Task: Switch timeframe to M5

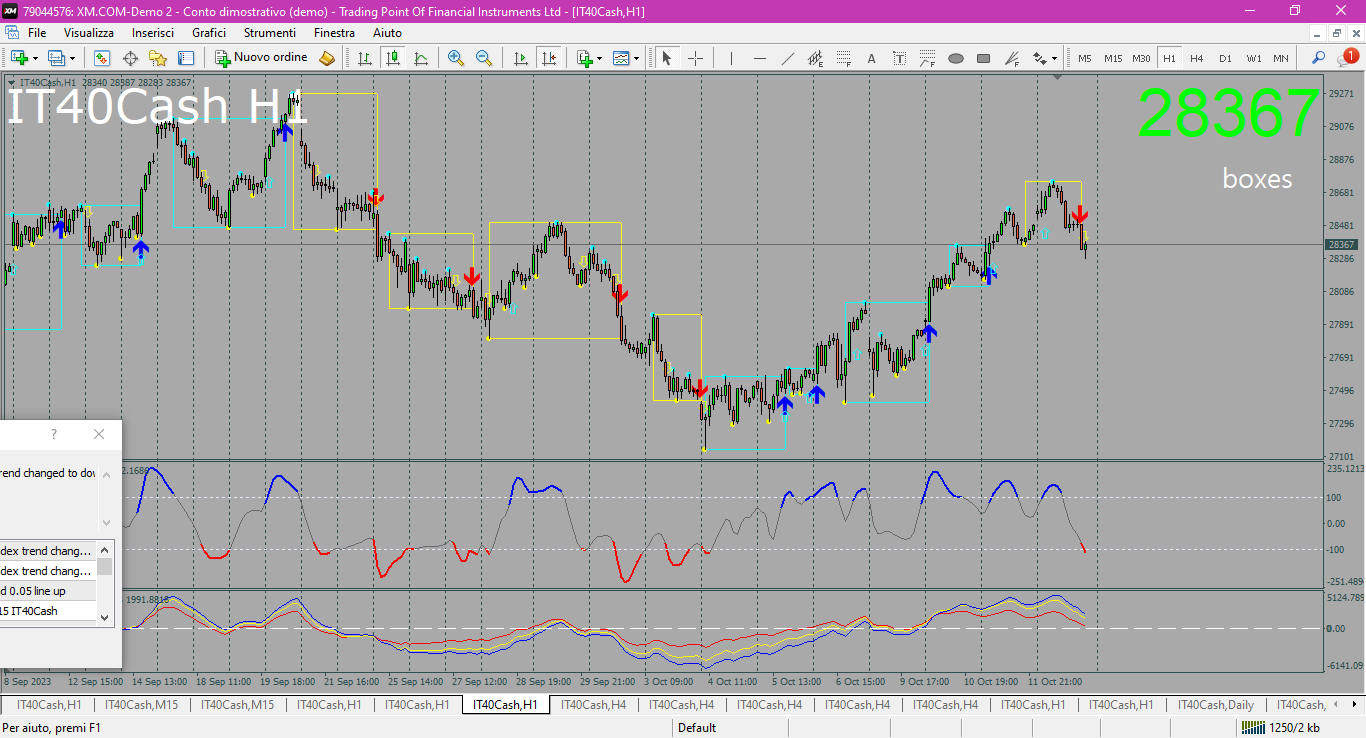Action: 1085,58
